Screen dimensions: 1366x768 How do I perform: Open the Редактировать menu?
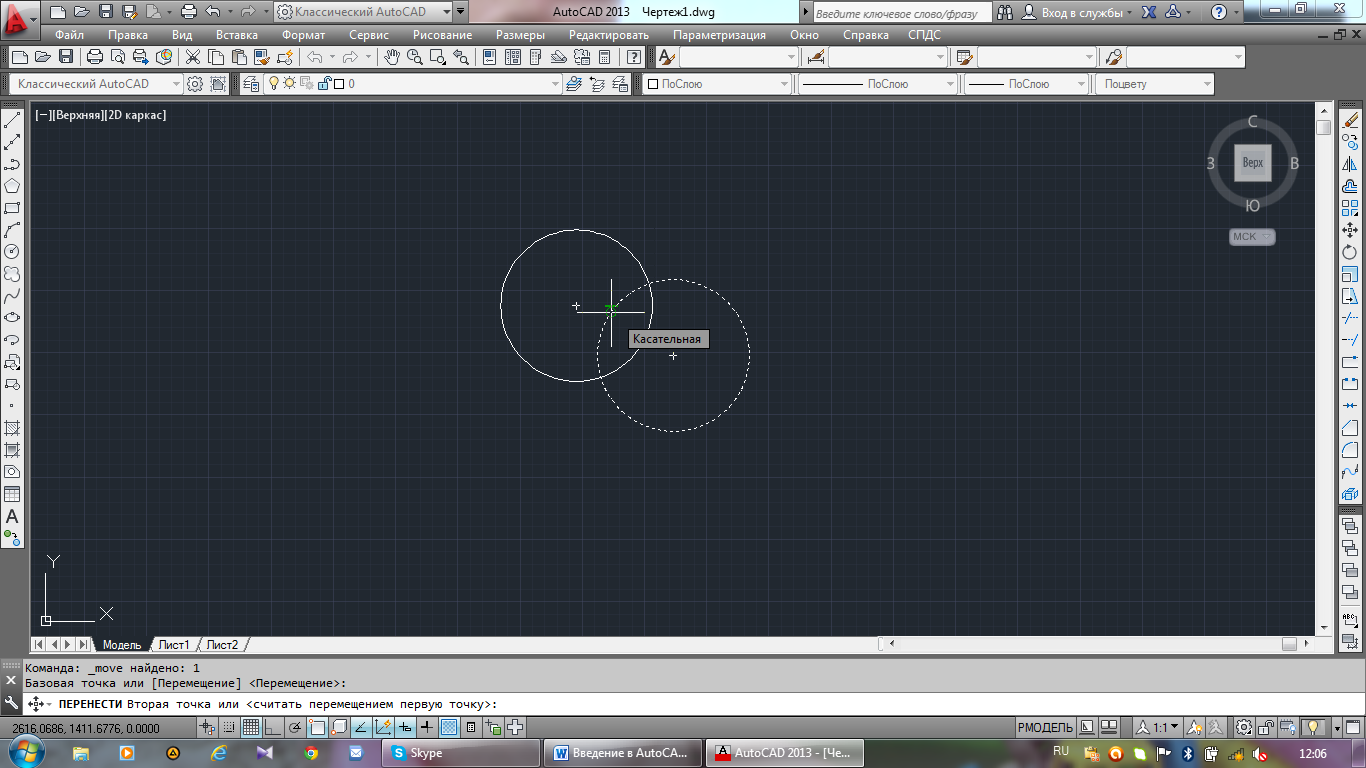(609, 35)
